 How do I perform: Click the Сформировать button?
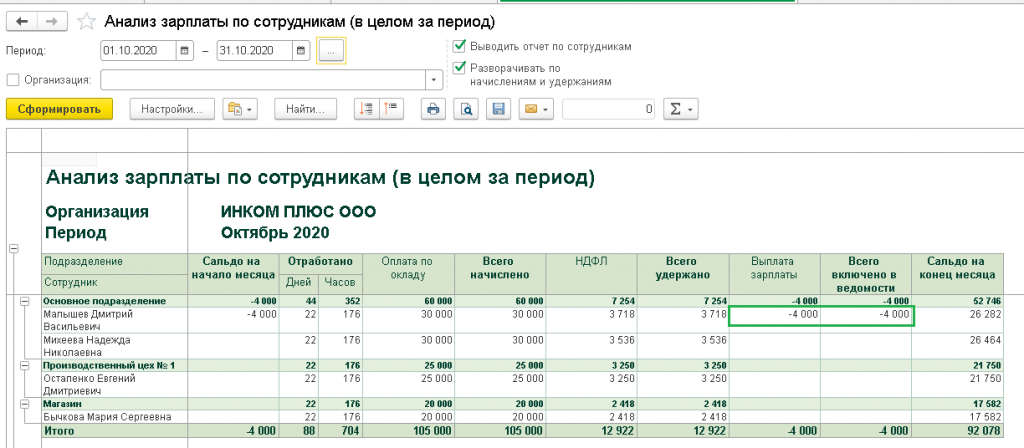[x=59, y=109]
